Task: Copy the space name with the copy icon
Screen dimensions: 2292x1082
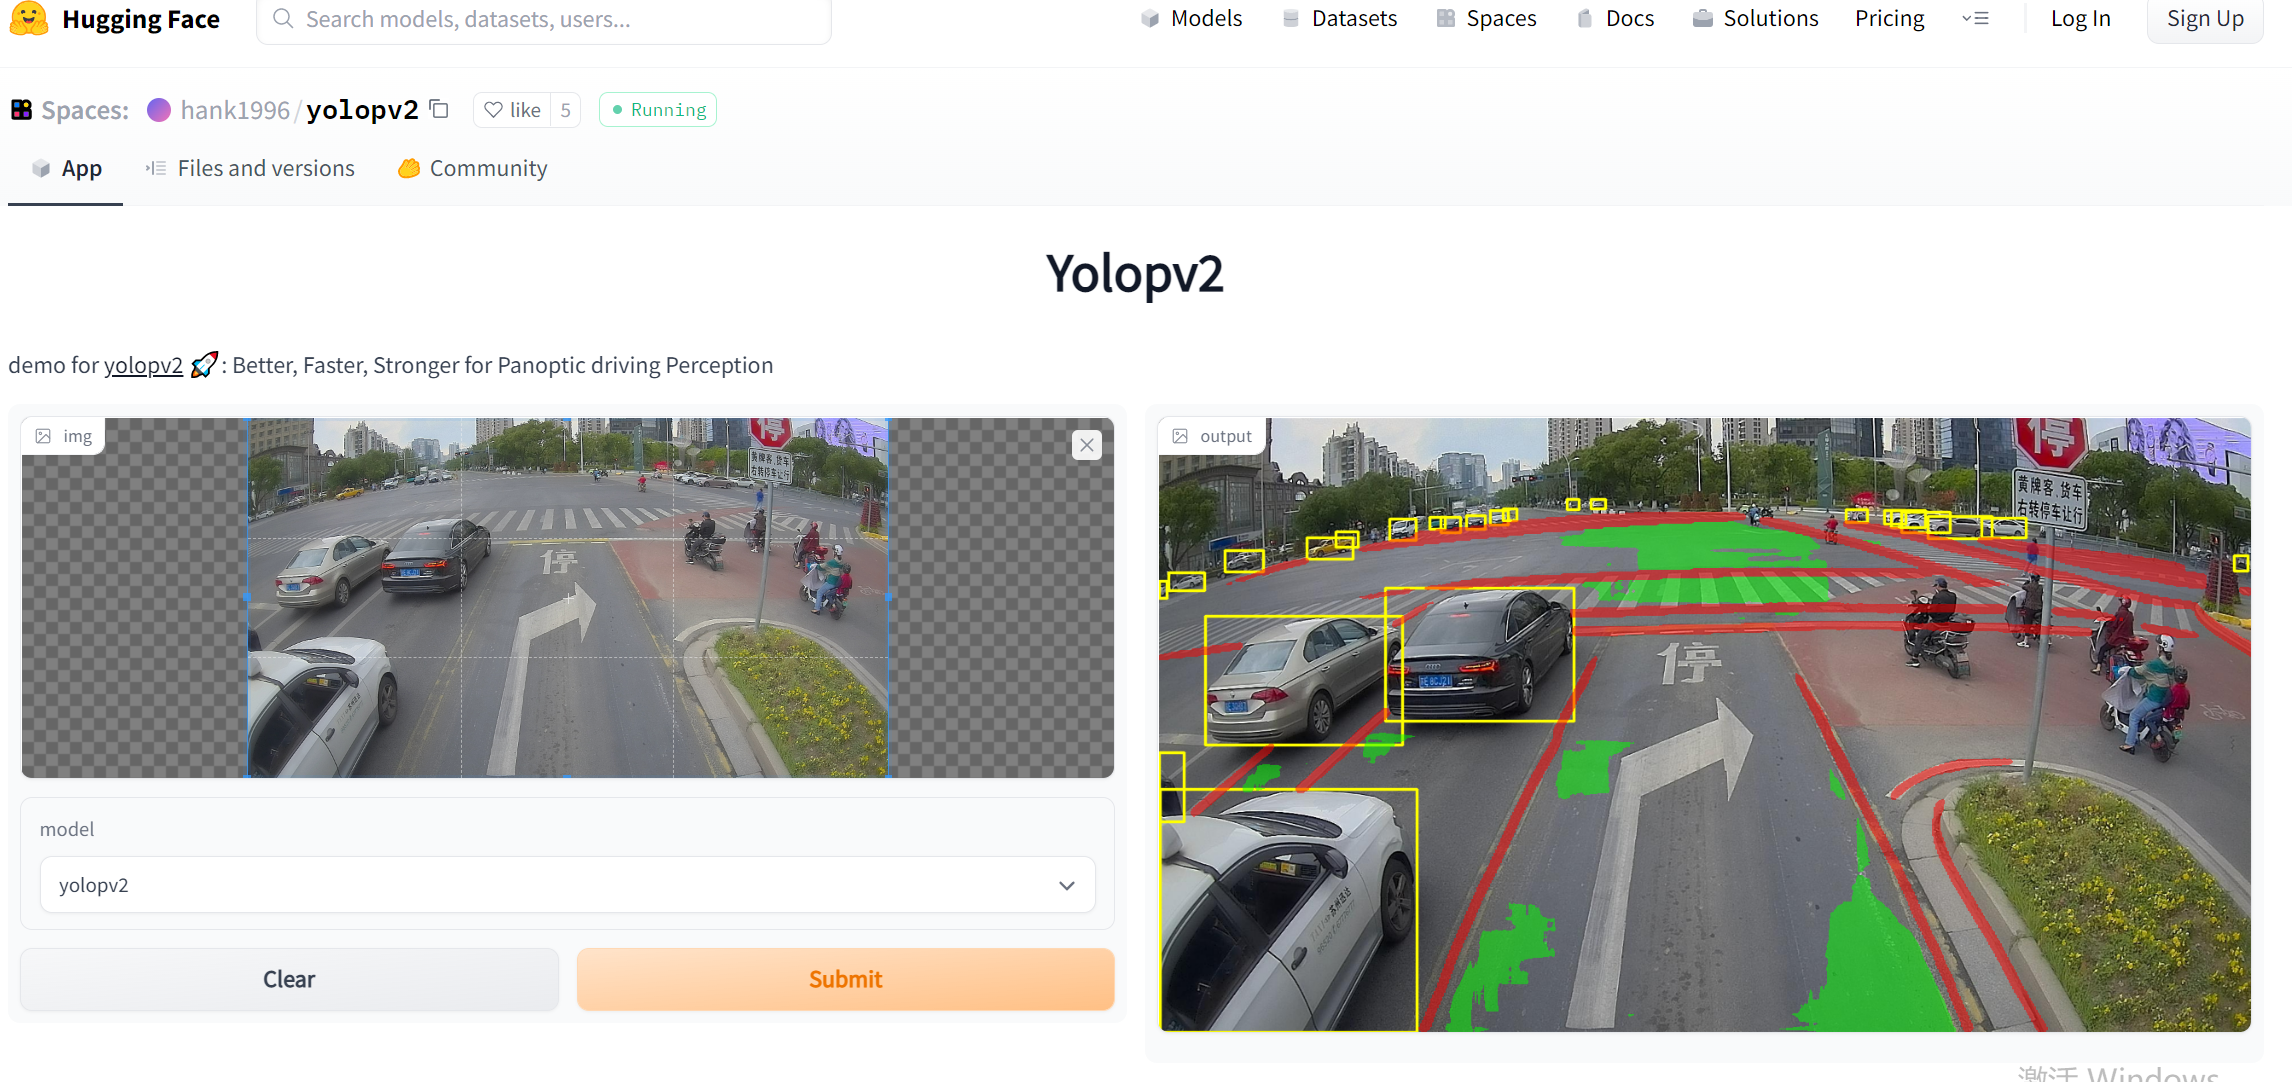Action: click(439, 108)
